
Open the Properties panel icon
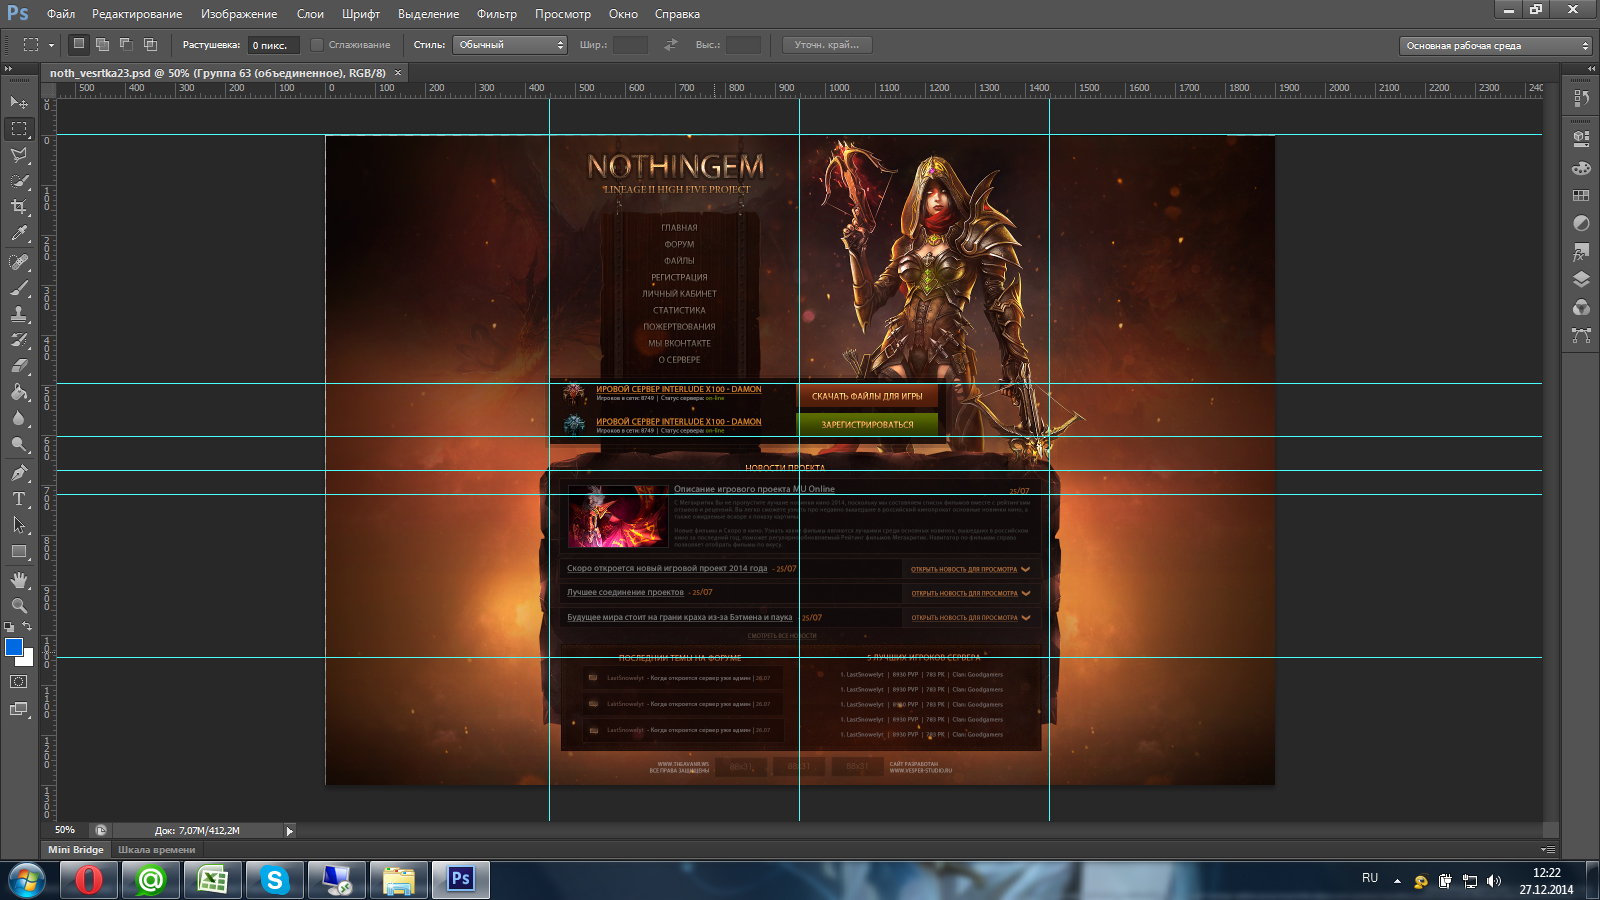tap(1581, 139)
